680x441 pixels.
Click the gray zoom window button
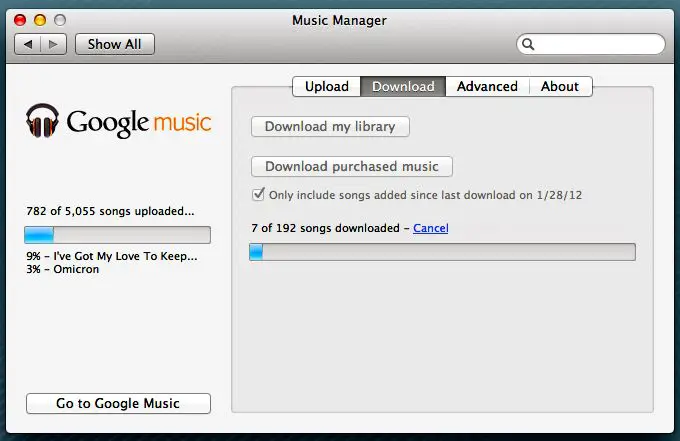[x=60, y=20]
